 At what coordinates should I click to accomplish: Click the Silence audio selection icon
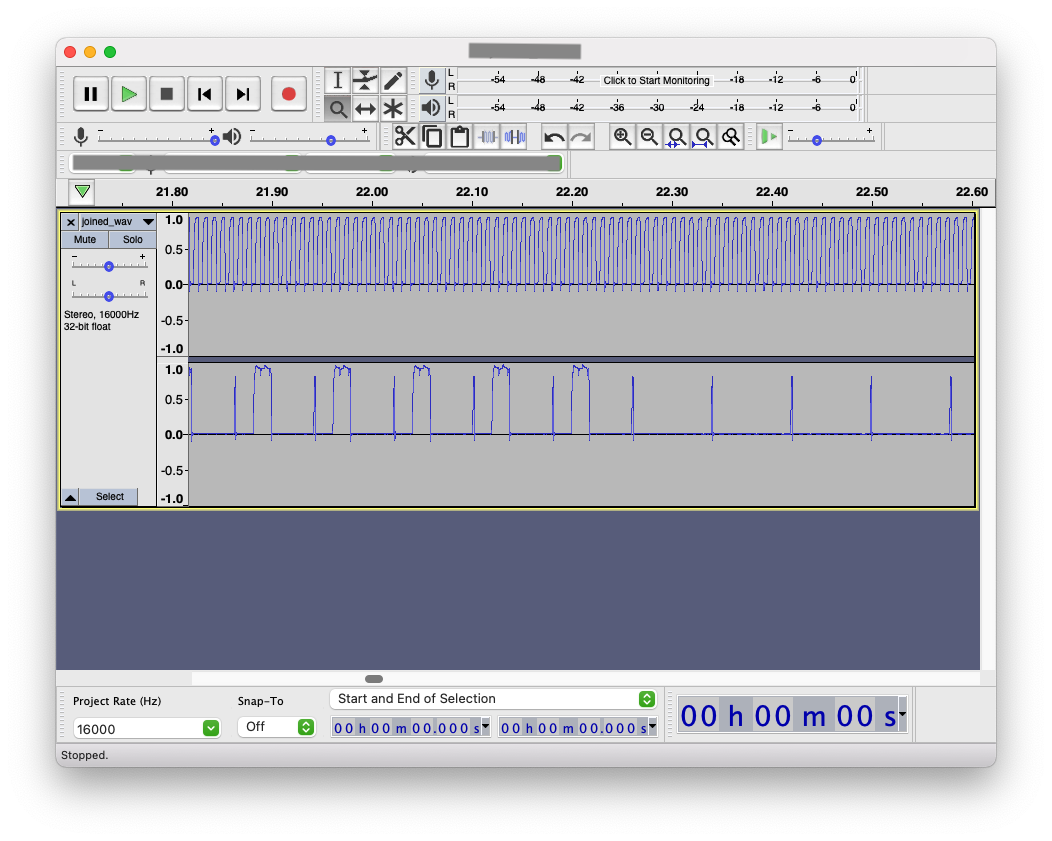click(515, 137)
